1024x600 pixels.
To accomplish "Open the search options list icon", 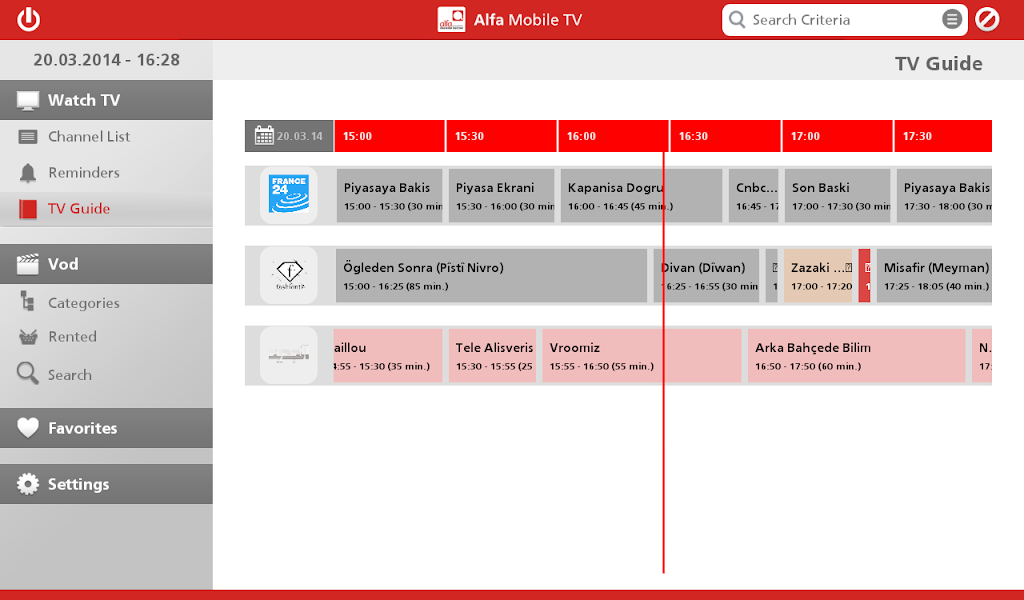I will (x=952, y=19).
